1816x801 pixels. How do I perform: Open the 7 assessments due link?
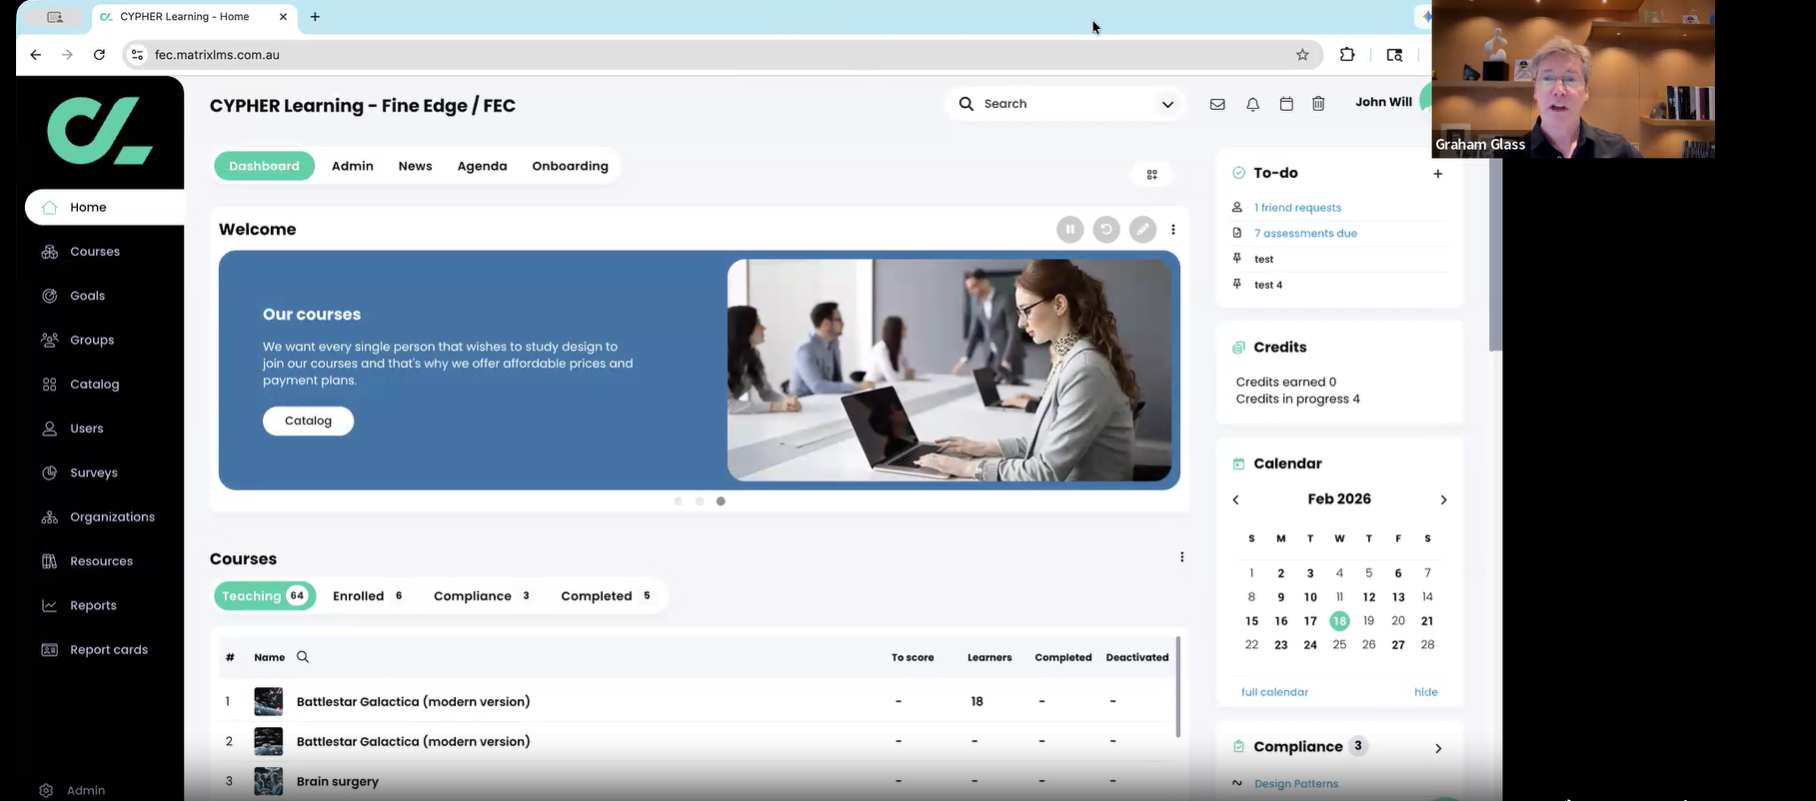pyautogui.click(x=1305, y=233)
